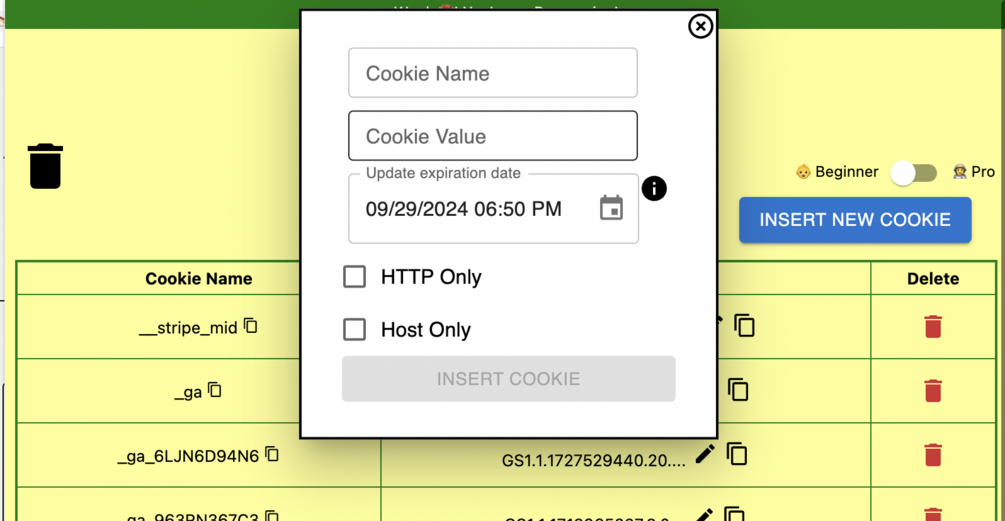Delete the _ga cookie row
Screen dimensions: 1005x521
[932, 391]
